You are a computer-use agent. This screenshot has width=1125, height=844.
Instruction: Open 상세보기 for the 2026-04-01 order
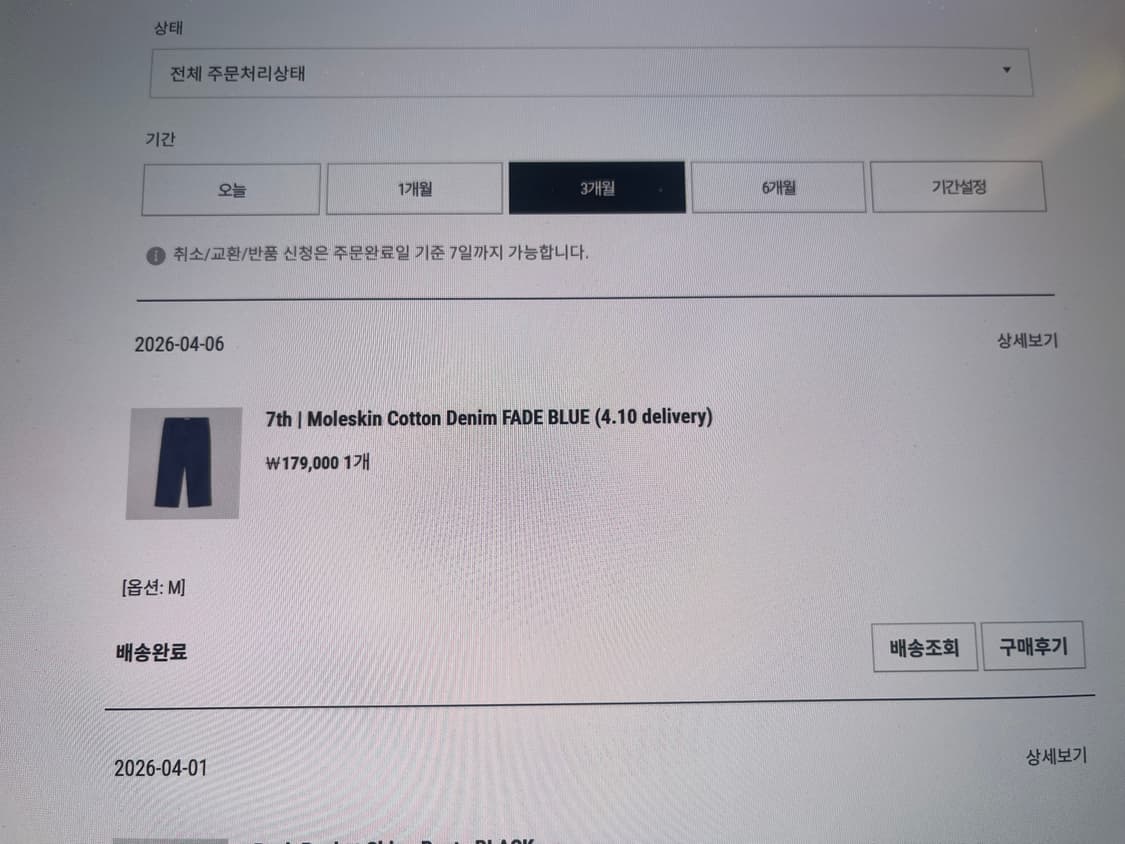pyautogui.click(x=1056, y=756)
